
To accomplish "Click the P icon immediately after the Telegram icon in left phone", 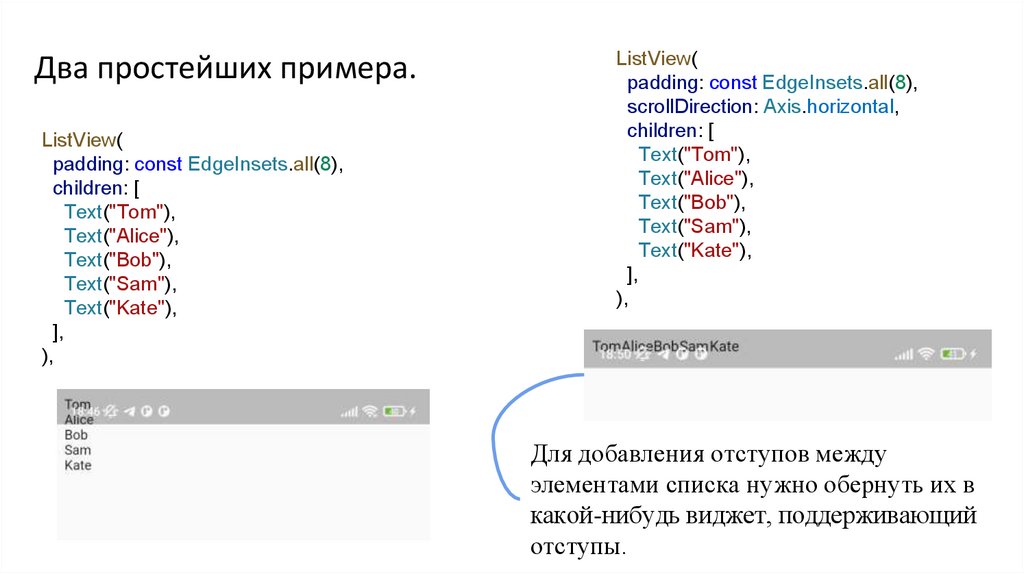I will [147, 411].
